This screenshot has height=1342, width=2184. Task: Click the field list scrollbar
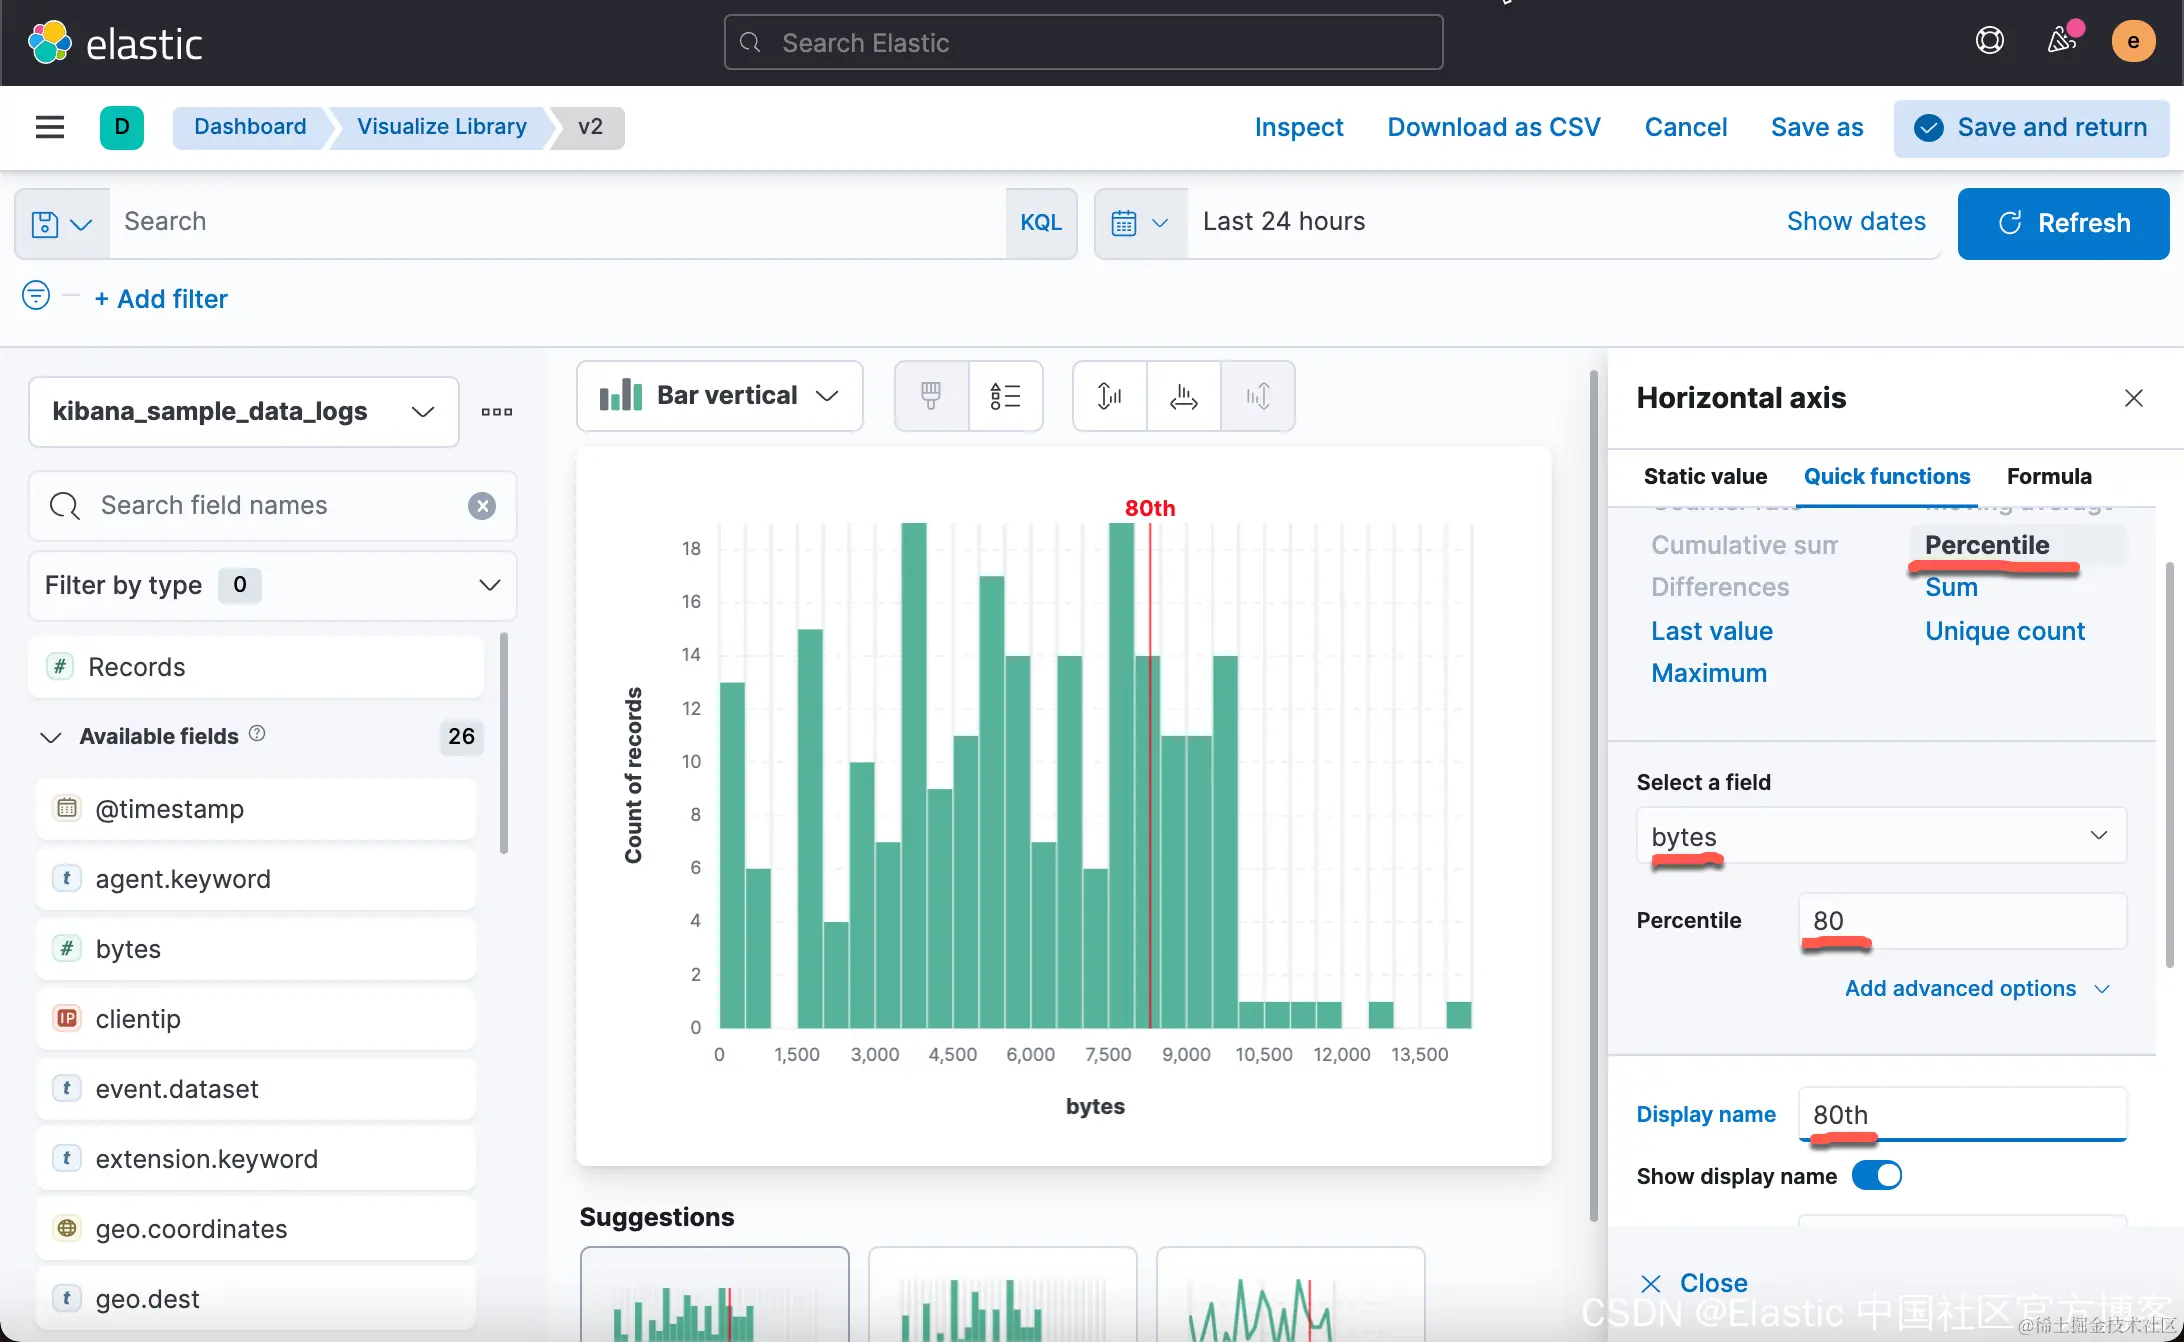click(x=504, y=742)
